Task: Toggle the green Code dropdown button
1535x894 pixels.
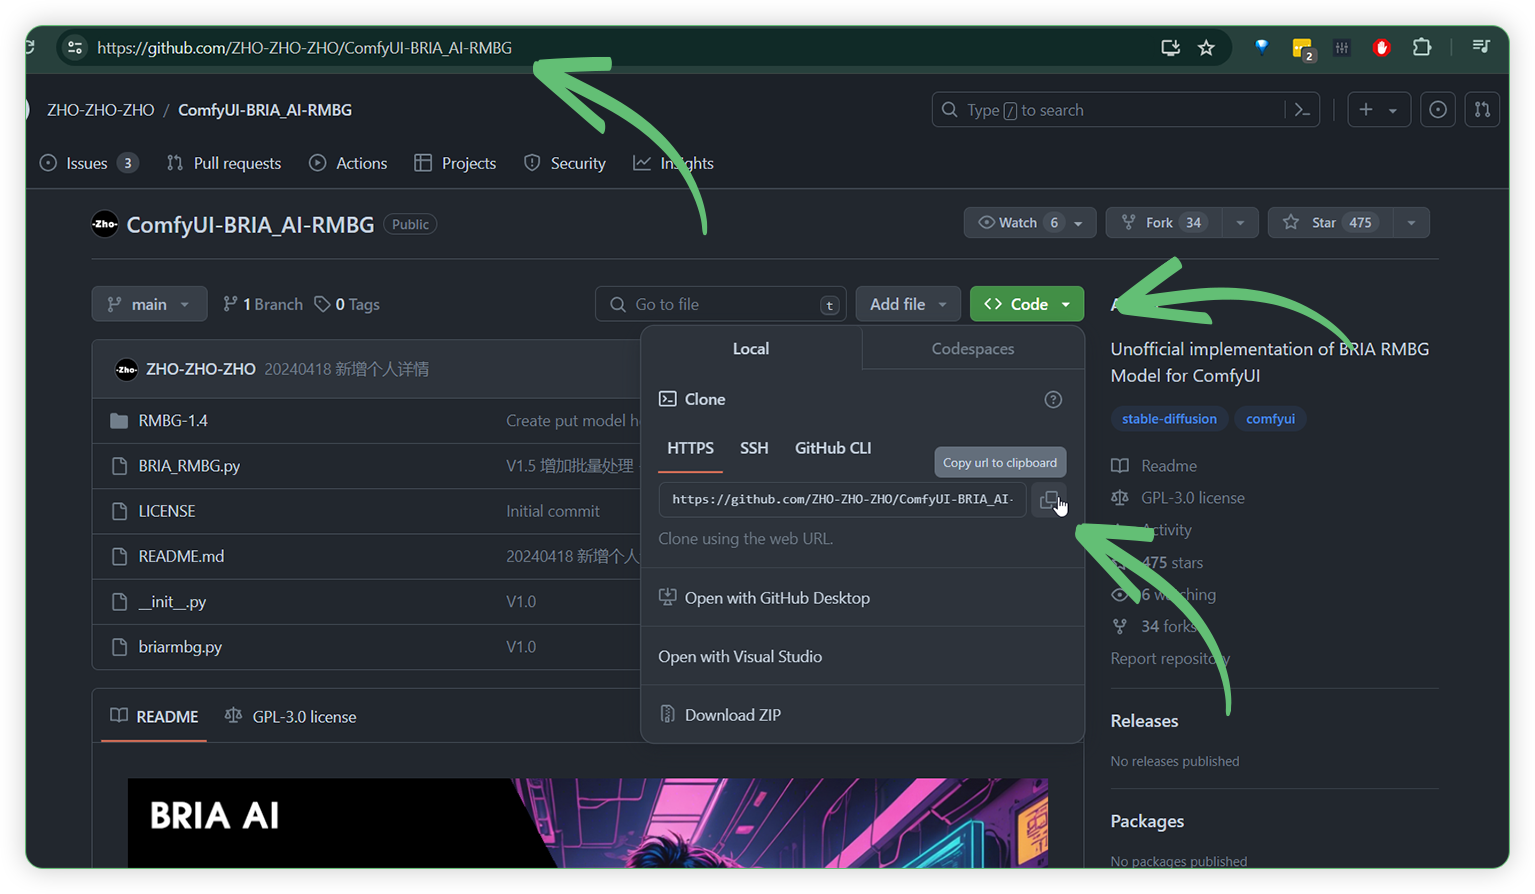Action: 1027,304
